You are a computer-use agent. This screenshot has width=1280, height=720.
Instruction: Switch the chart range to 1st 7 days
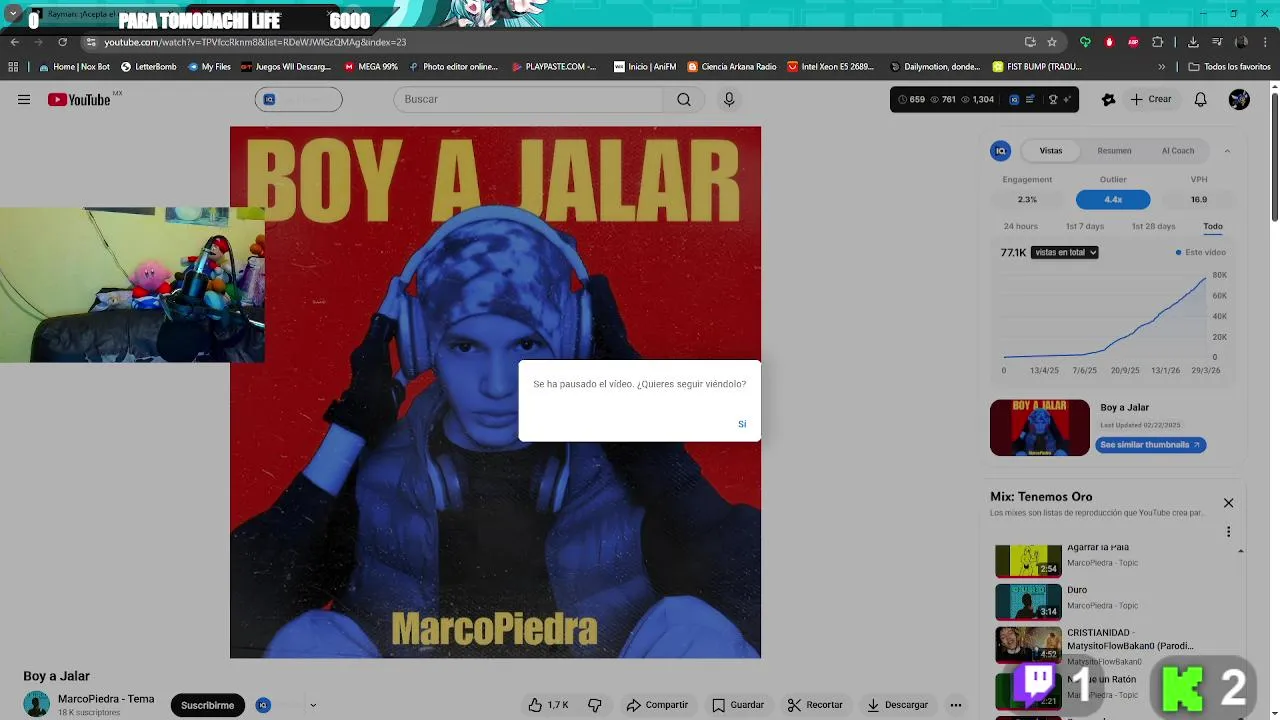(1085, 226)
